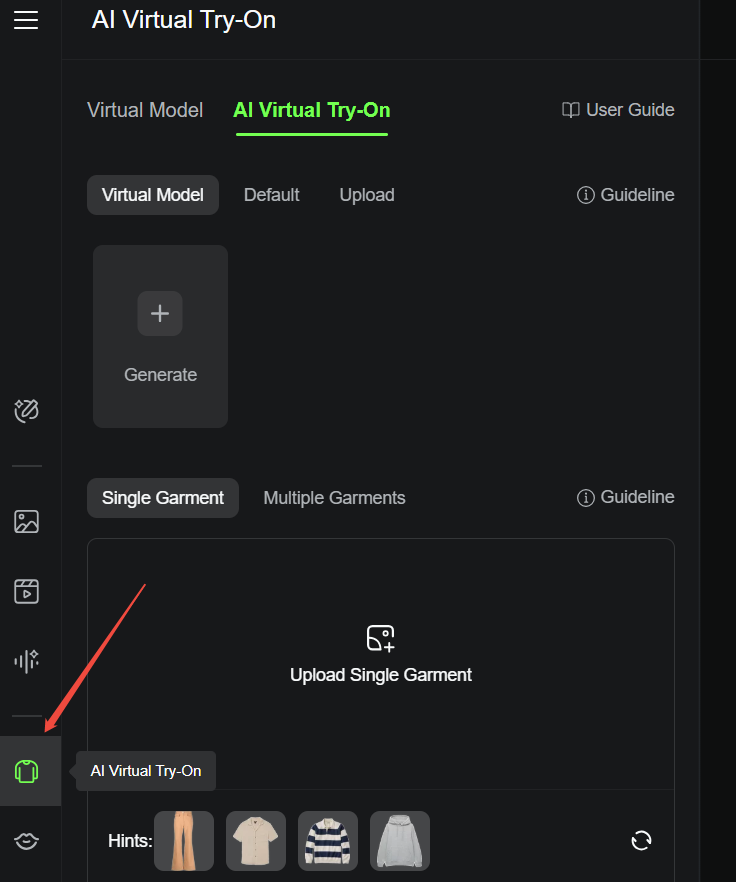736x882 pixels.
Task: Open the hamburger menu
Action: click(x=26, y=20)
